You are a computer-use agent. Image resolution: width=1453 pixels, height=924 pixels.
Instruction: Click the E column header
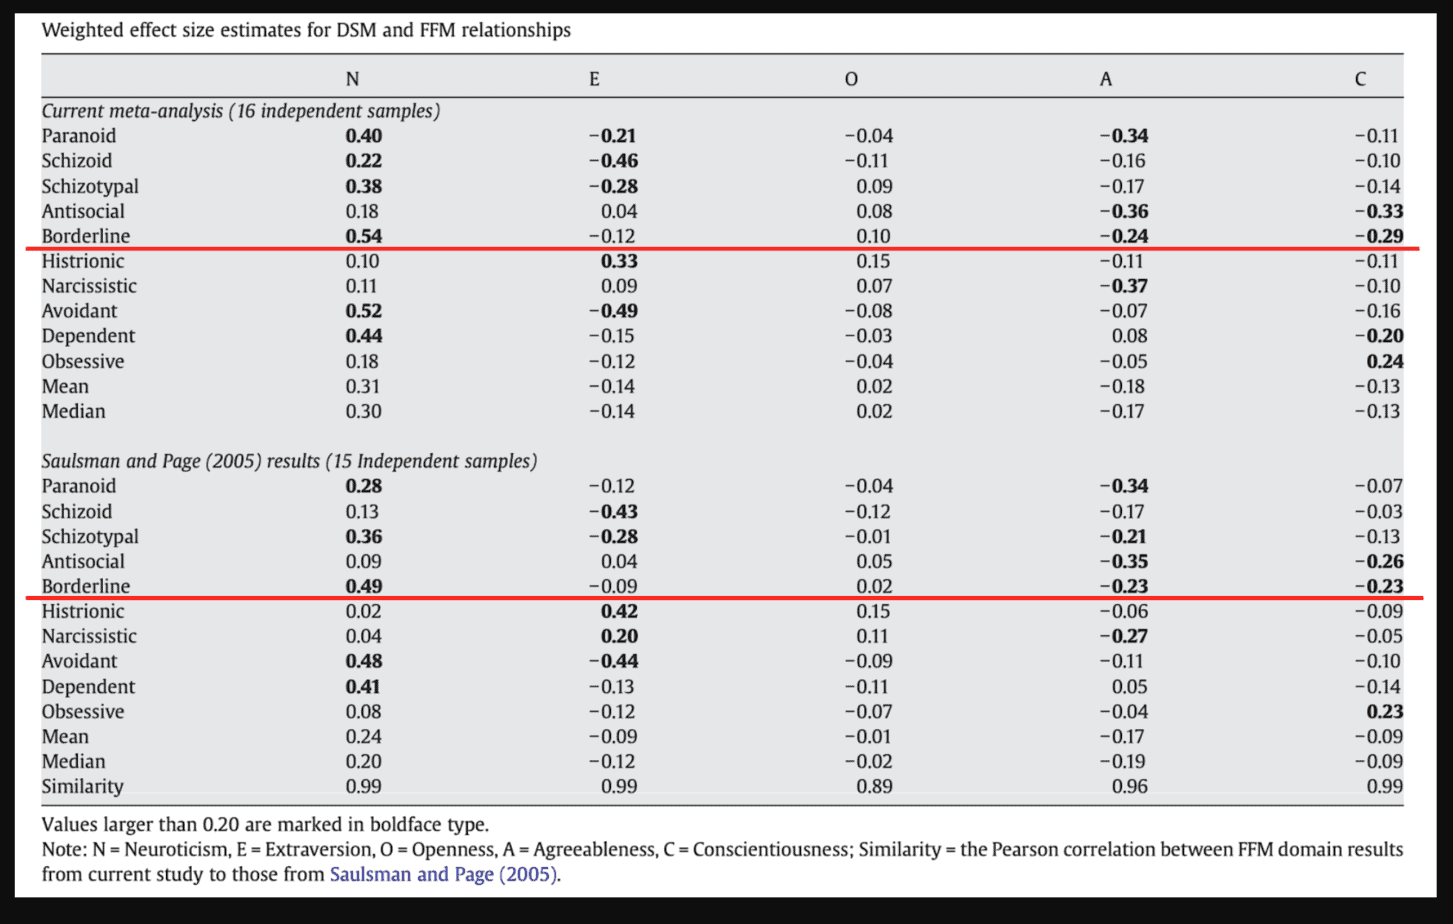point(594,79)
